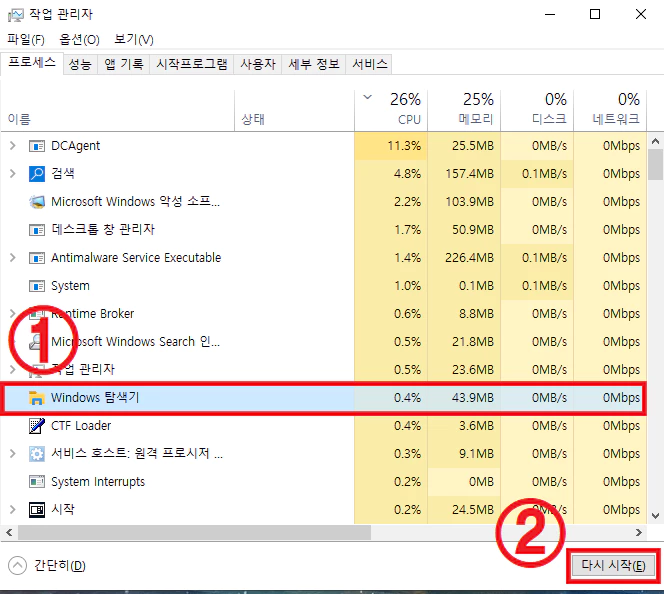Switch to the 성능 tab

(x=80, y=64)
